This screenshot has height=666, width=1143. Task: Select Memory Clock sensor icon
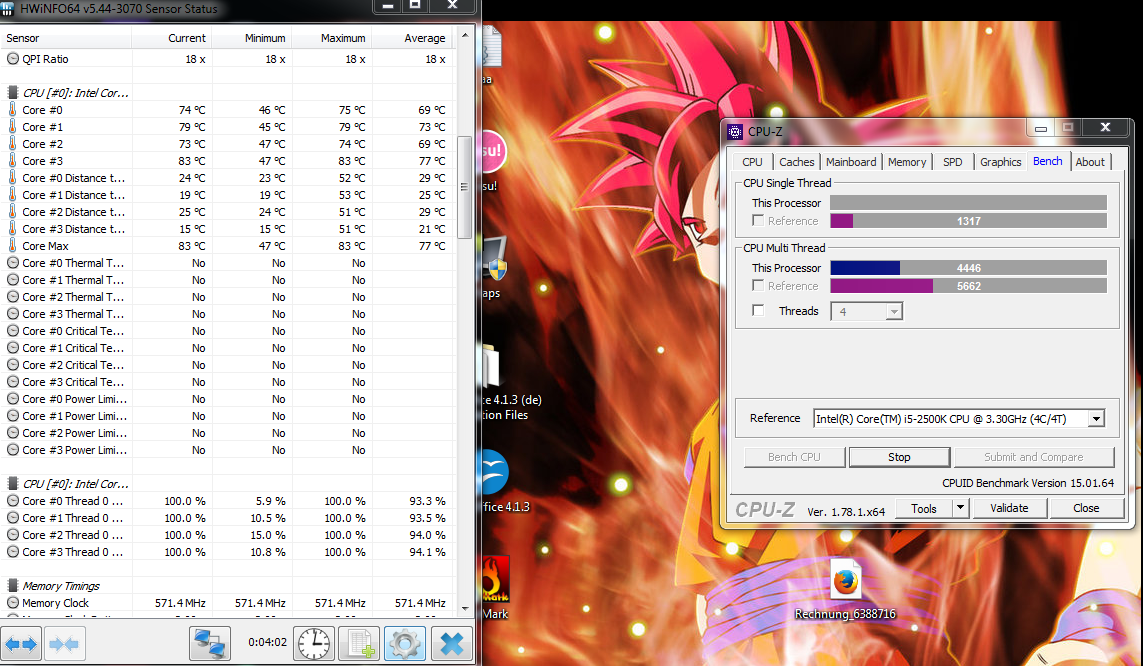12,603
